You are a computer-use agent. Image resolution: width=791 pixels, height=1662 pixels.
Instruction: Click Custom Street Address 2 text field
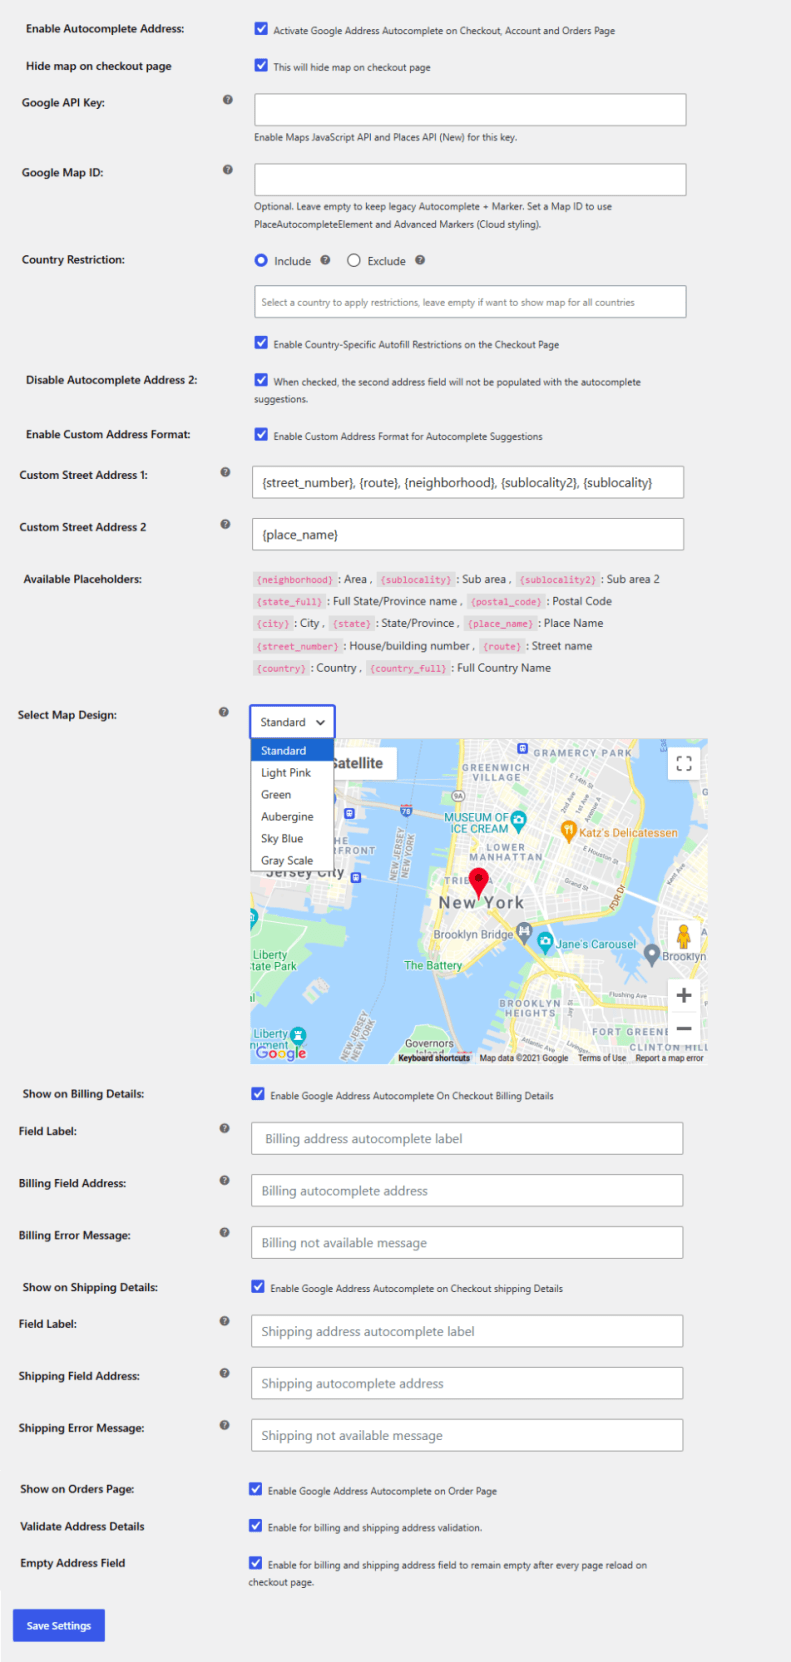coord(468,534)
